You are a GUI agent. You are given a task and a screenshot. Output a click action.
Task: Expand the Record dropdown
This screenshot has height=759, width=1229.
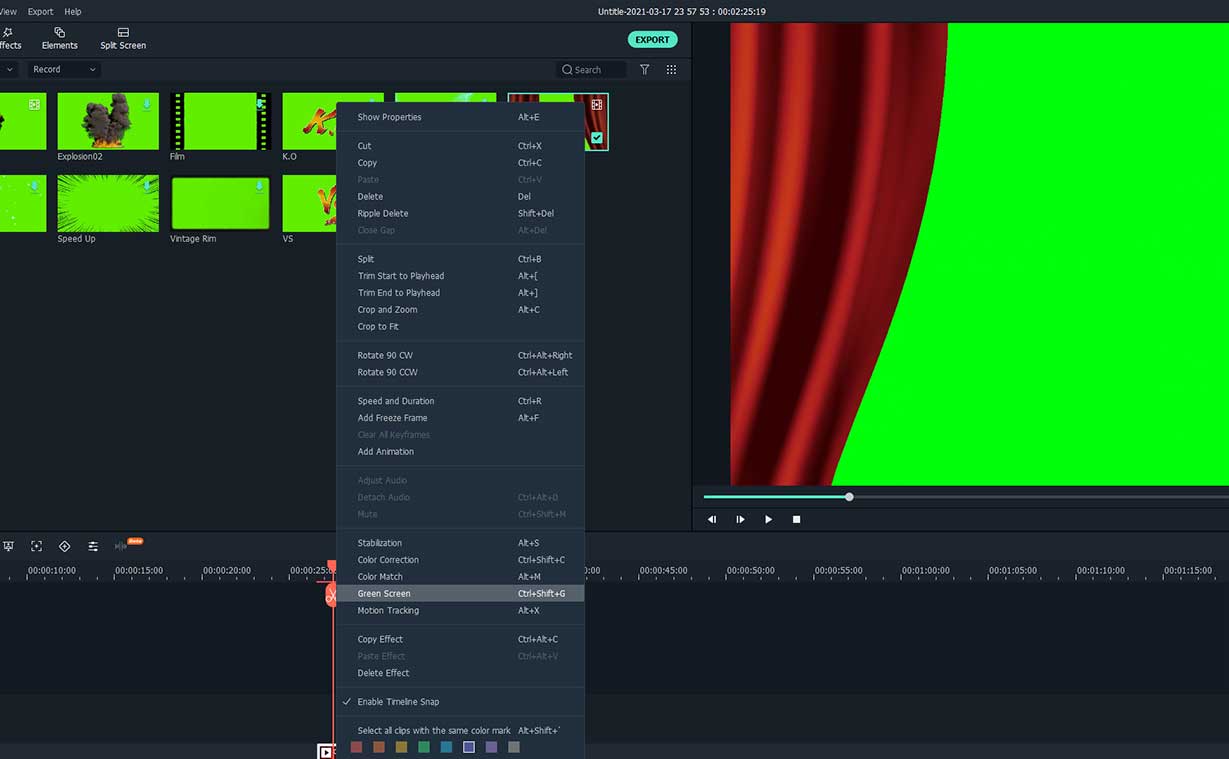click(63, 70)
